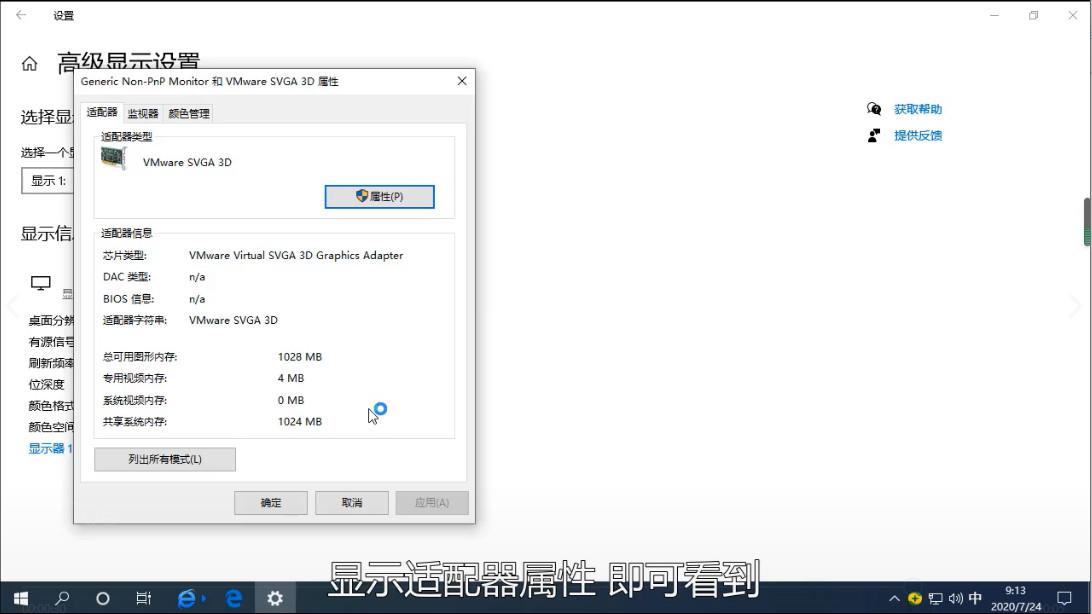Switch to the 颜色管理 tab
This screenshot has width=1092, height=614.
pos(189,113)
